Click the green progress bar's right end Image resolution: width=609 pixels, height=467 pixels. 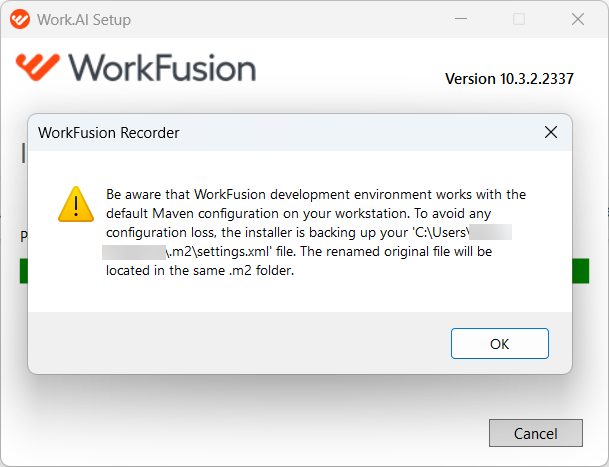tap(581, 271)
